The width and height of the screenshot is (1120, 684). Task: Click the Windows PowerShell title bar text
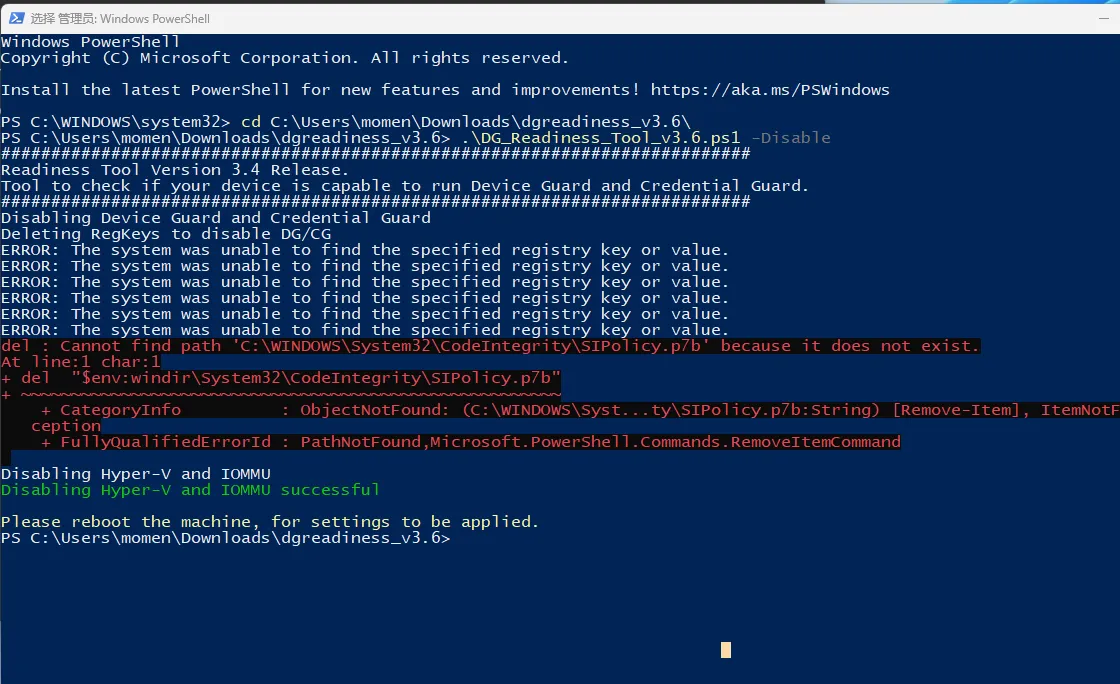pyautogui.click(x=120, y=19)
